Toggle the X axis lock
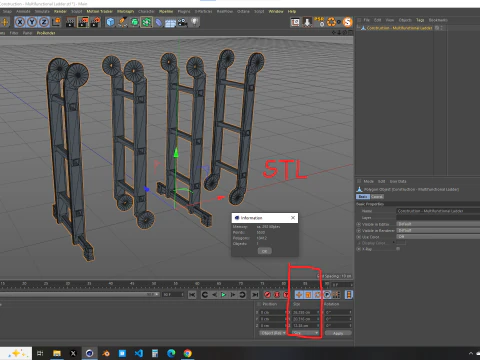Image resolution: width=480 pixels, height=360 pixels. tap(20, 22)
